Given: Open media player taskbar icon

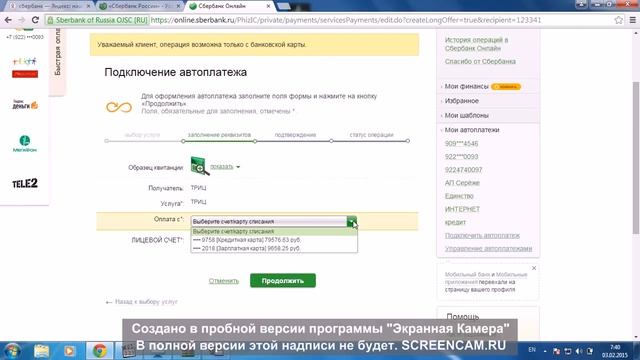Looking at the screenshot, I should click(69, 351).
